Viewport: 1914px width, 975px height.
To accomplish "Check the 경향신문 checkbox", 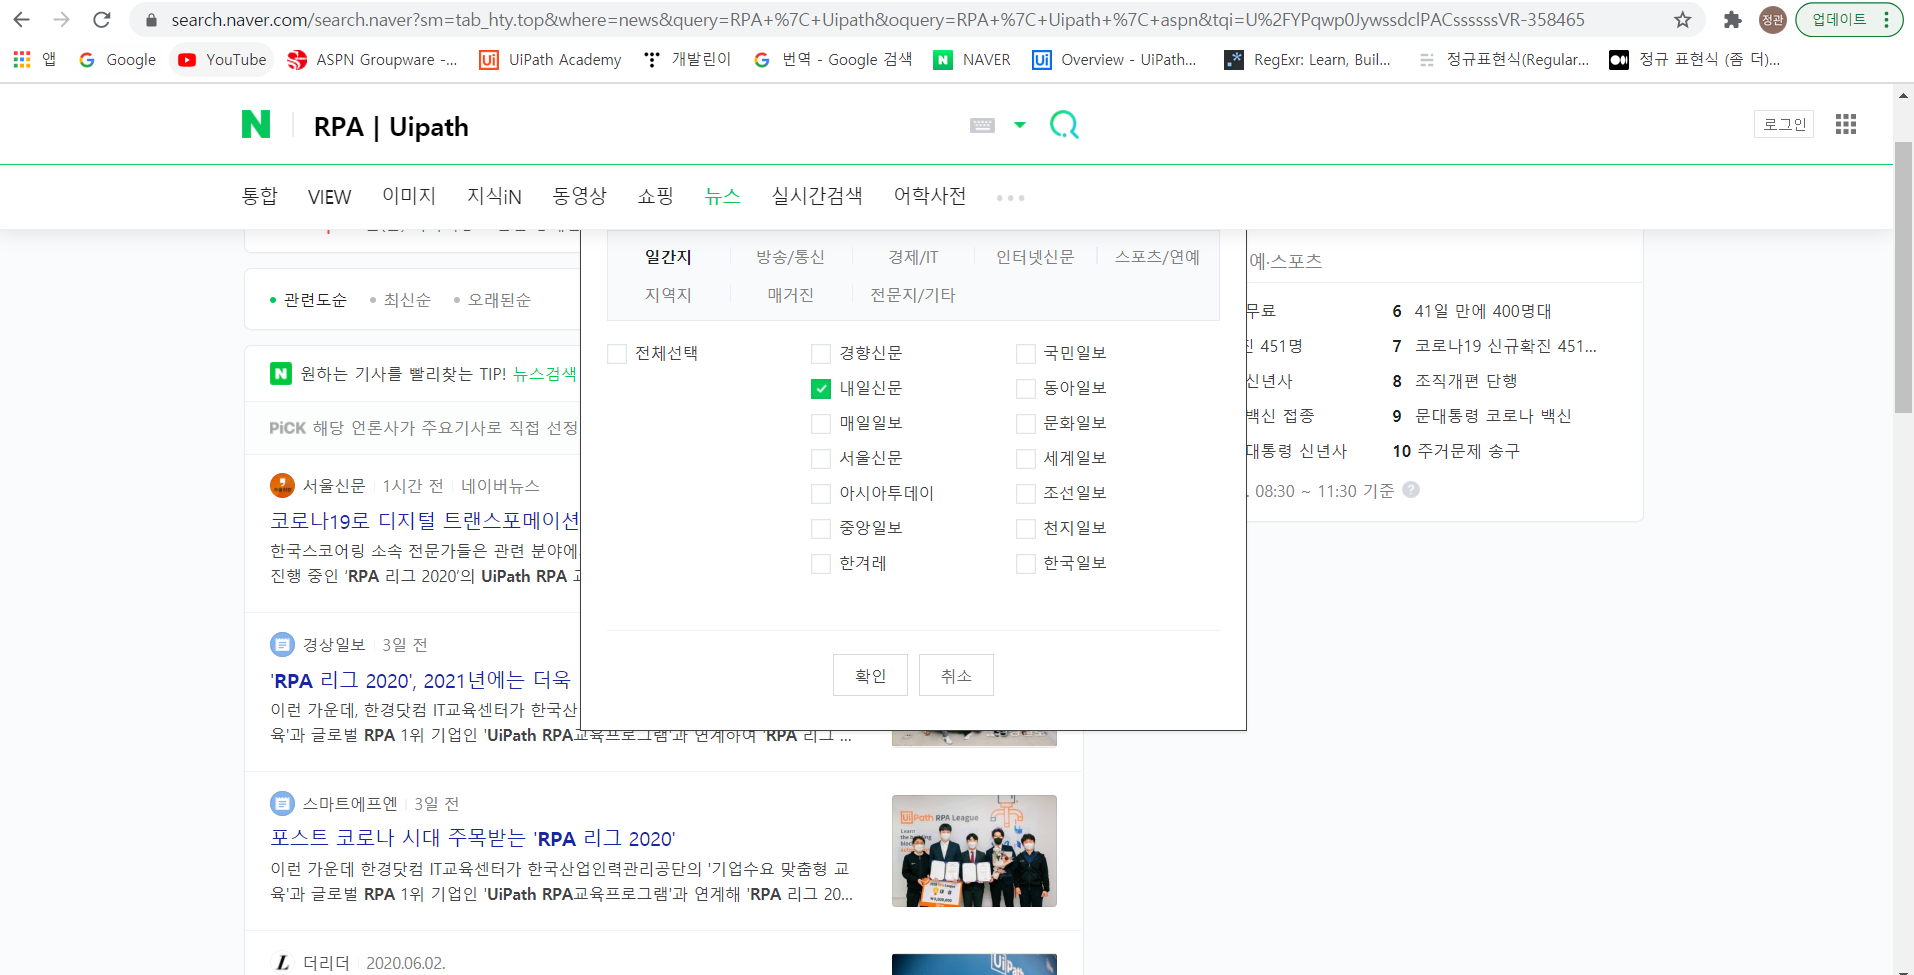I will pyautogui.click(x=821, y=353).
